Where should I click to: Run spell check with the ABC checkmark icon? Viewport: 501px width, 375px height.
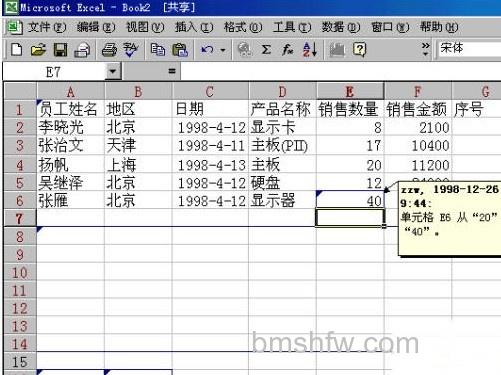tap(131, 50)
